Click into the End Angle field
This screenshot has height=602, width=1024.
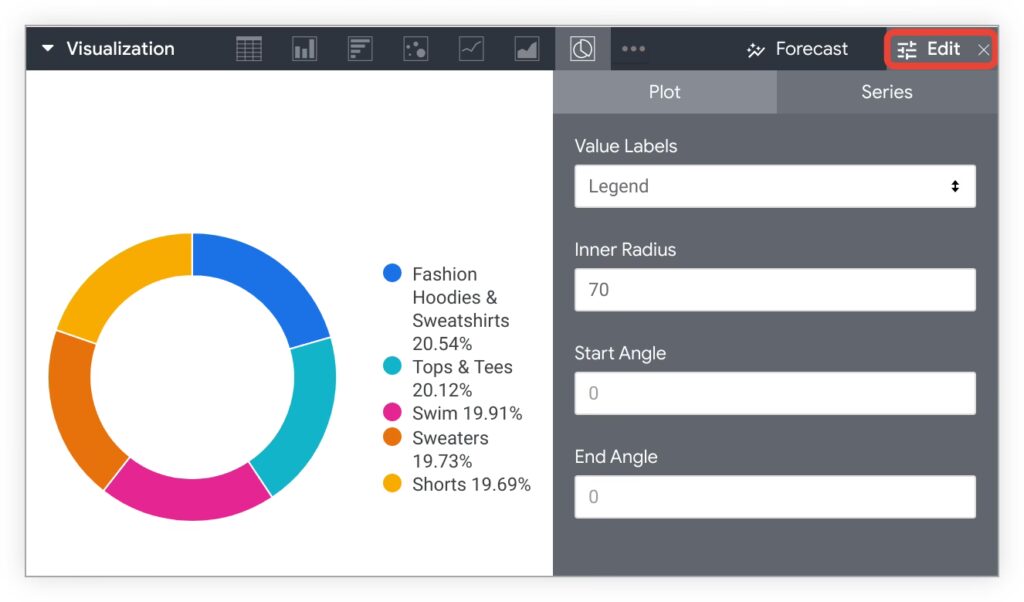774,497
